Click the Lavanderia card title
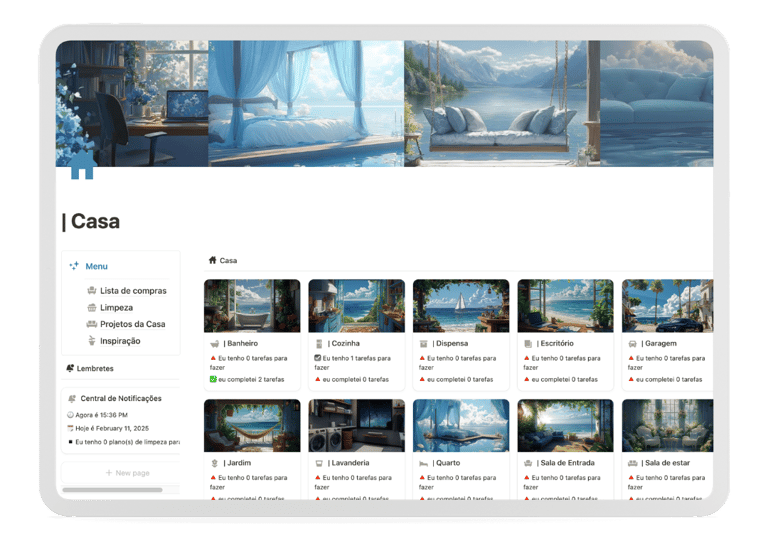768x547 pixels. point(348,463)
